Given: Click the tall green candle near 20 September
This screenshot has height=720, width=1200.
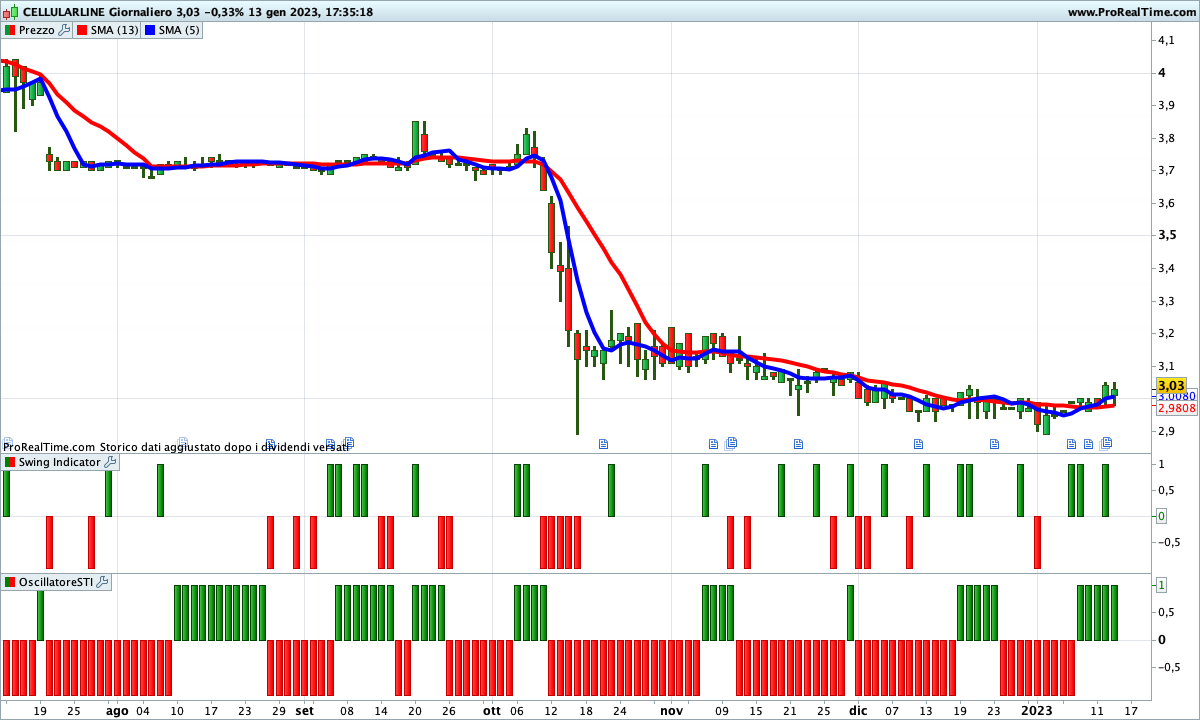Looking at the screenshot, I should [x=415, y=140].
